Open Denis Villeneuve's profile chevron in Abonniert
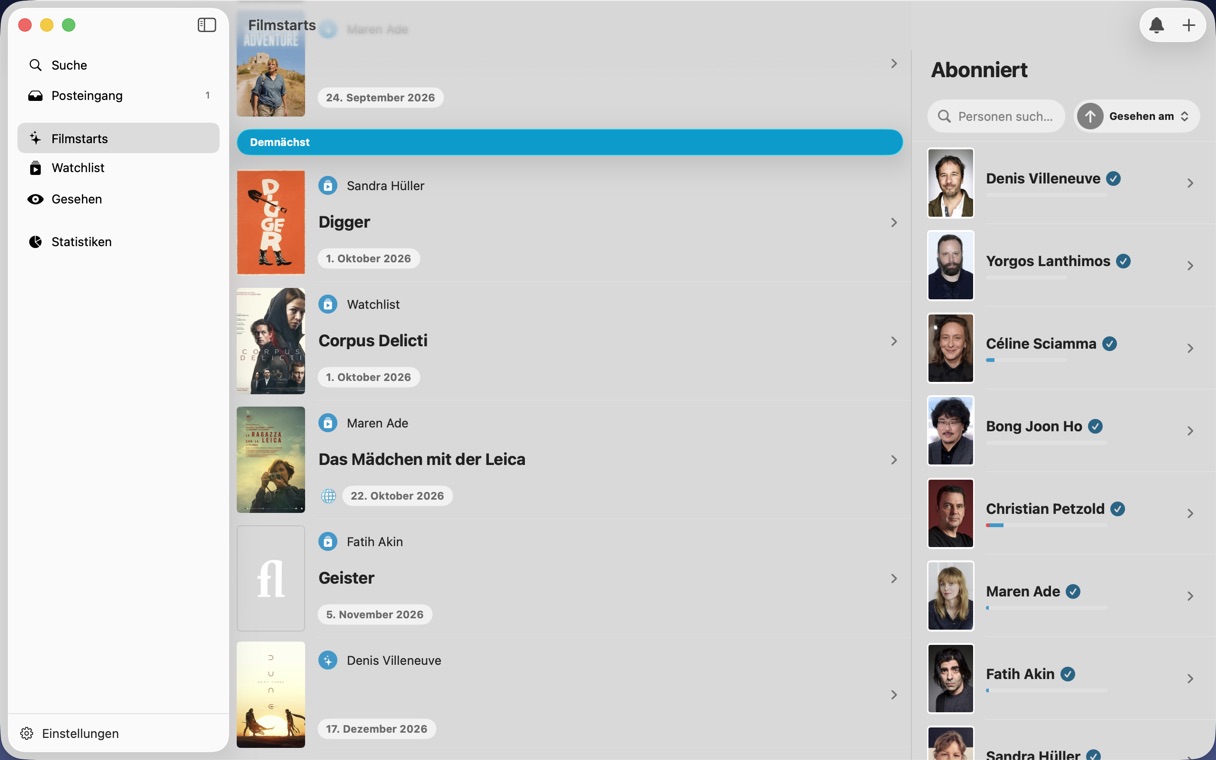Screen dimensions: 1216x760 click(1190, 183)
